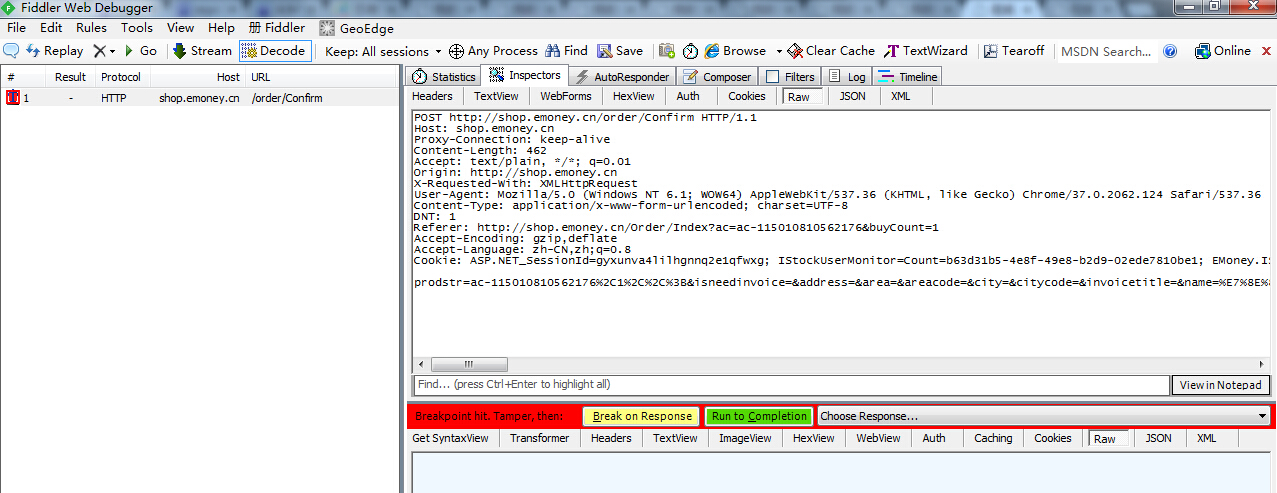Open the View menu
Viewport: 1277px width, 493px height.
[181, 28]
